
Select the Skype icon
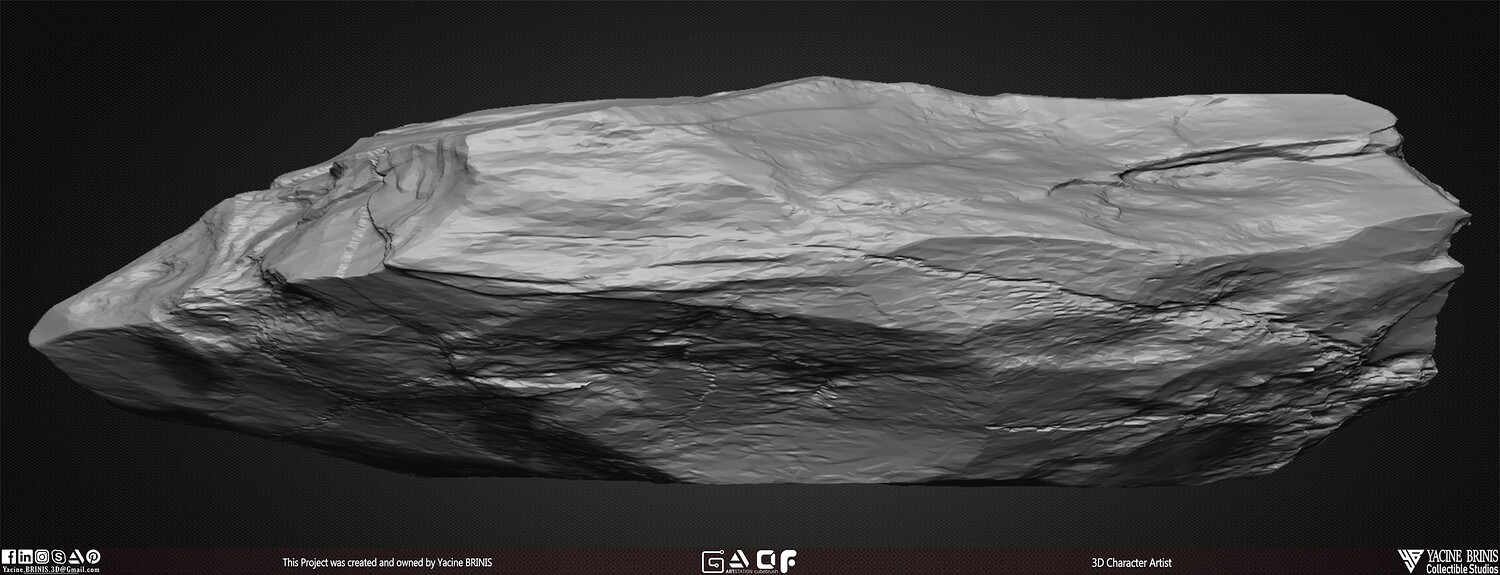point(58,556)
